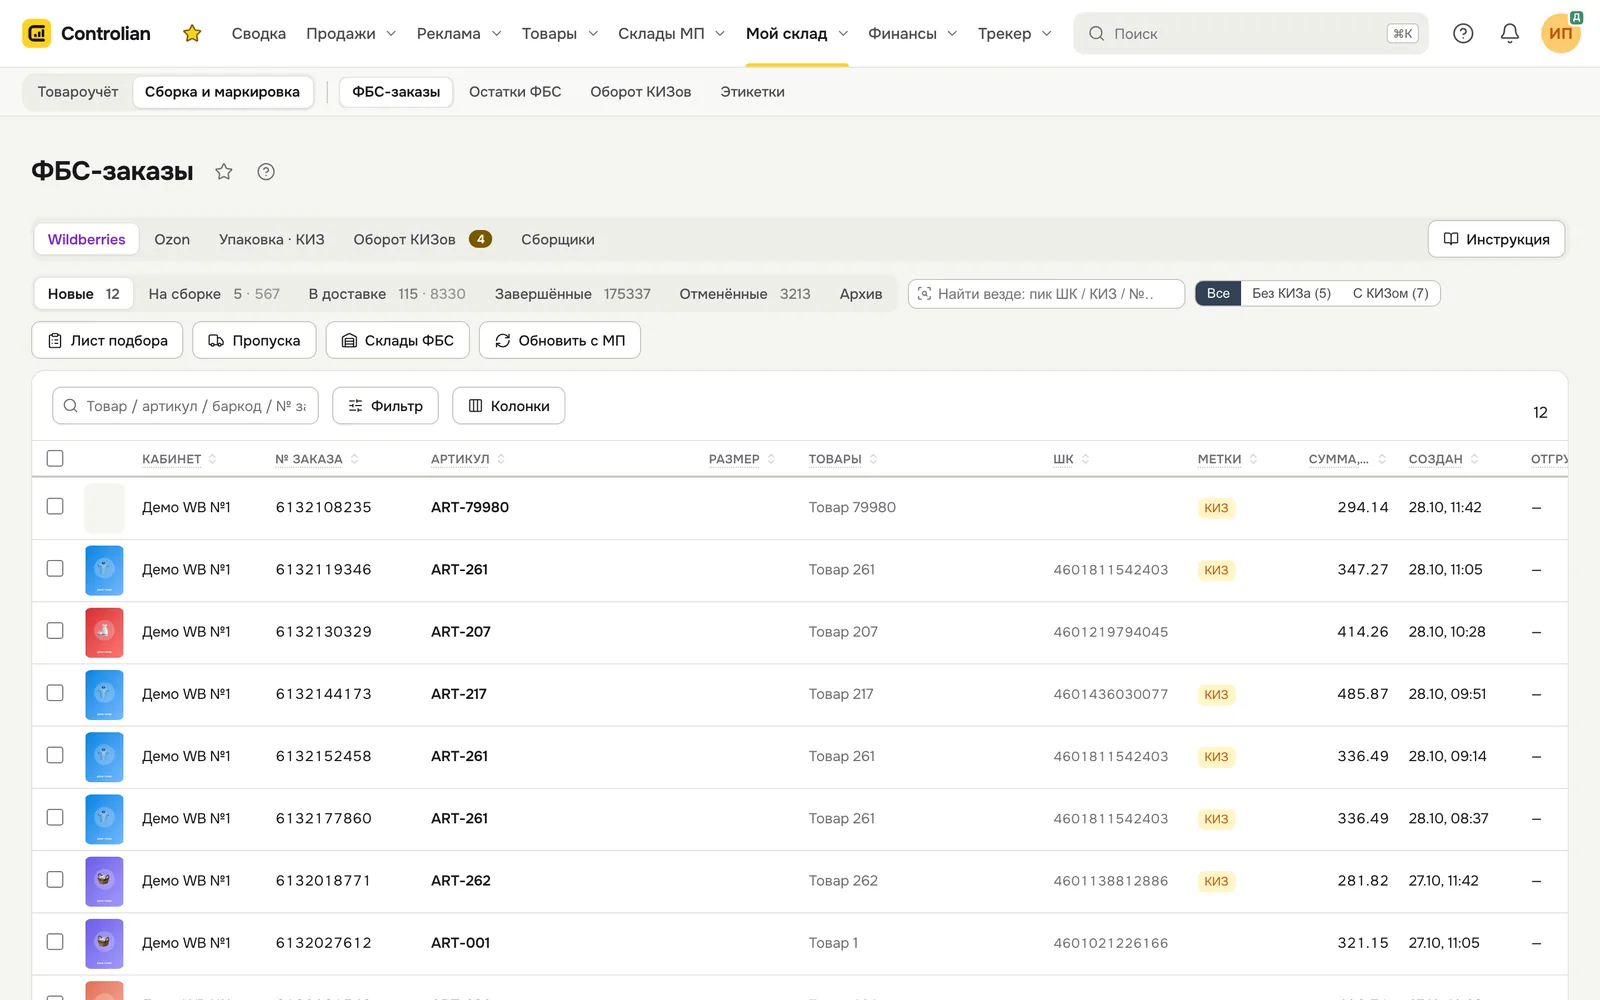Sort by Размер column arrows
1600x1000 pixels.
tap(771, 459)
